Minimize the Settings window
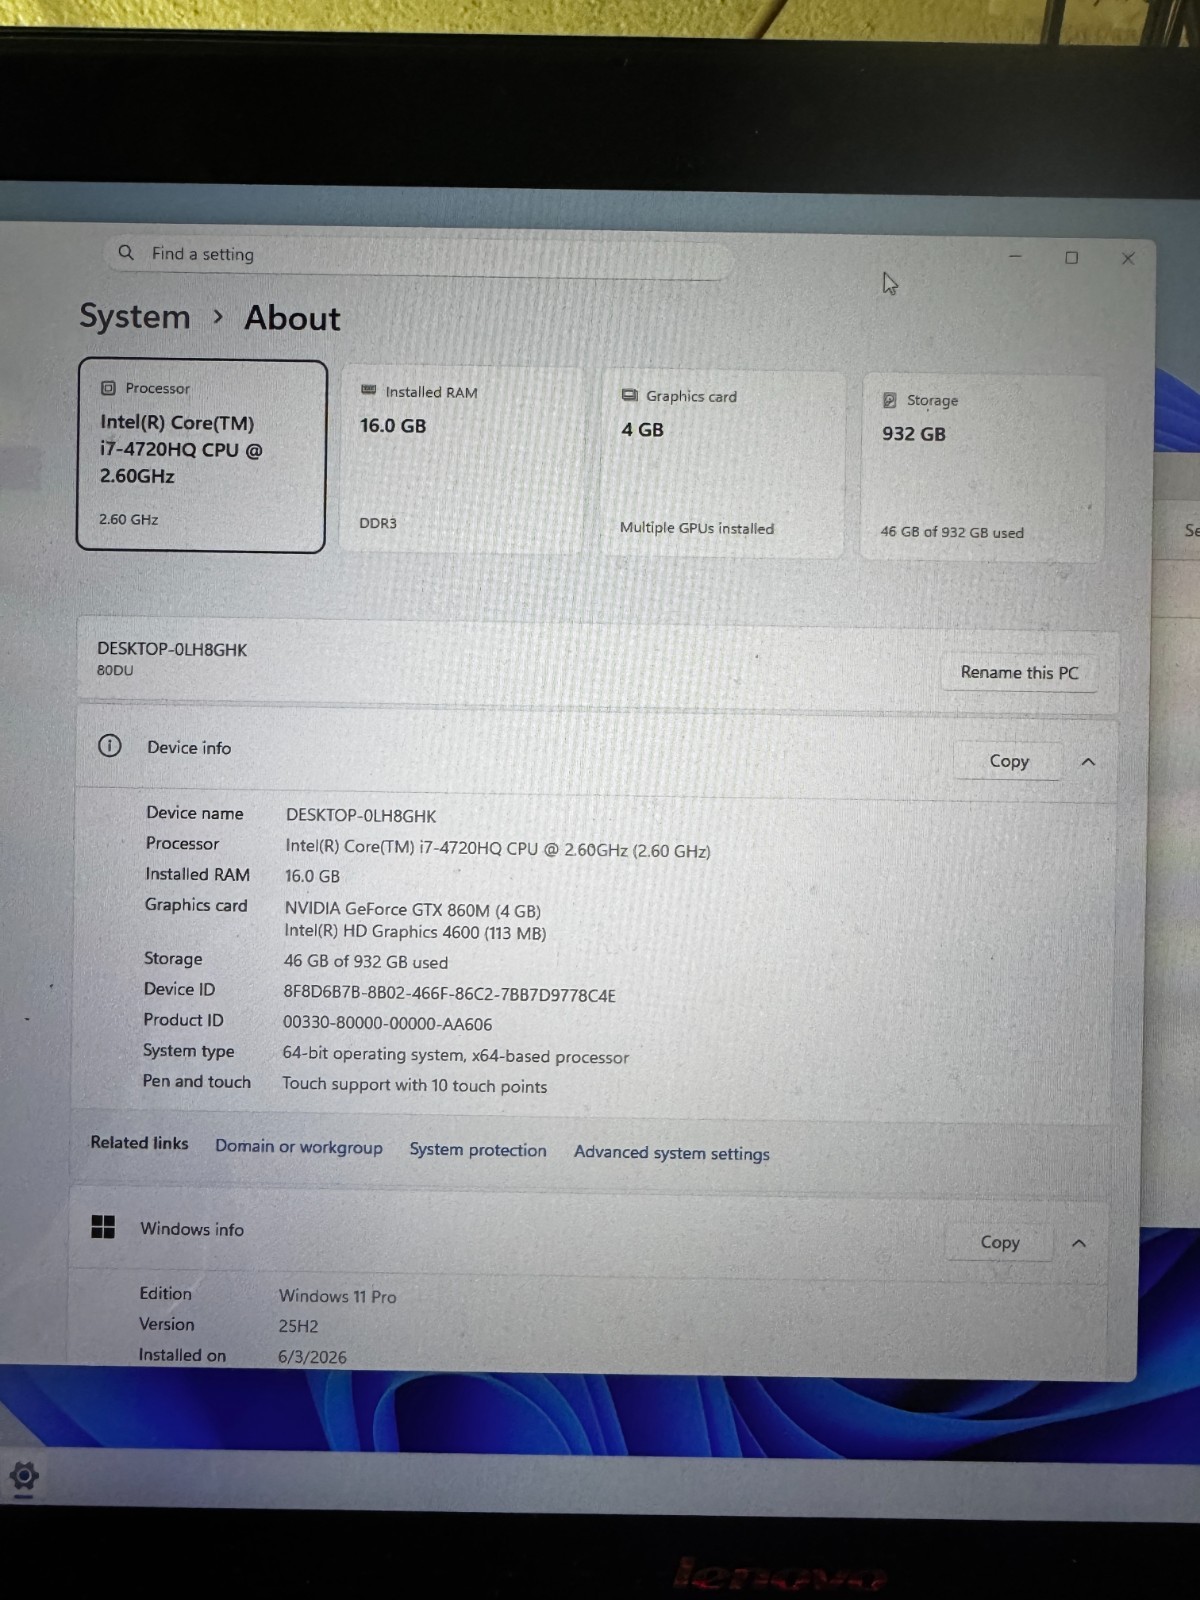This screenshot has width=1200, height=1600. pyautogui.click(x=1015, y=256)
